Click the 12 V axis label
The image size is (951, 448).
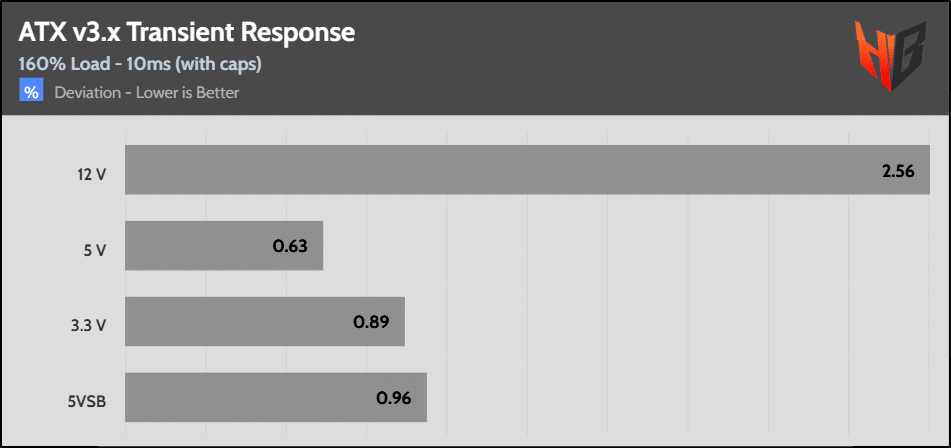tap(91, 175)
